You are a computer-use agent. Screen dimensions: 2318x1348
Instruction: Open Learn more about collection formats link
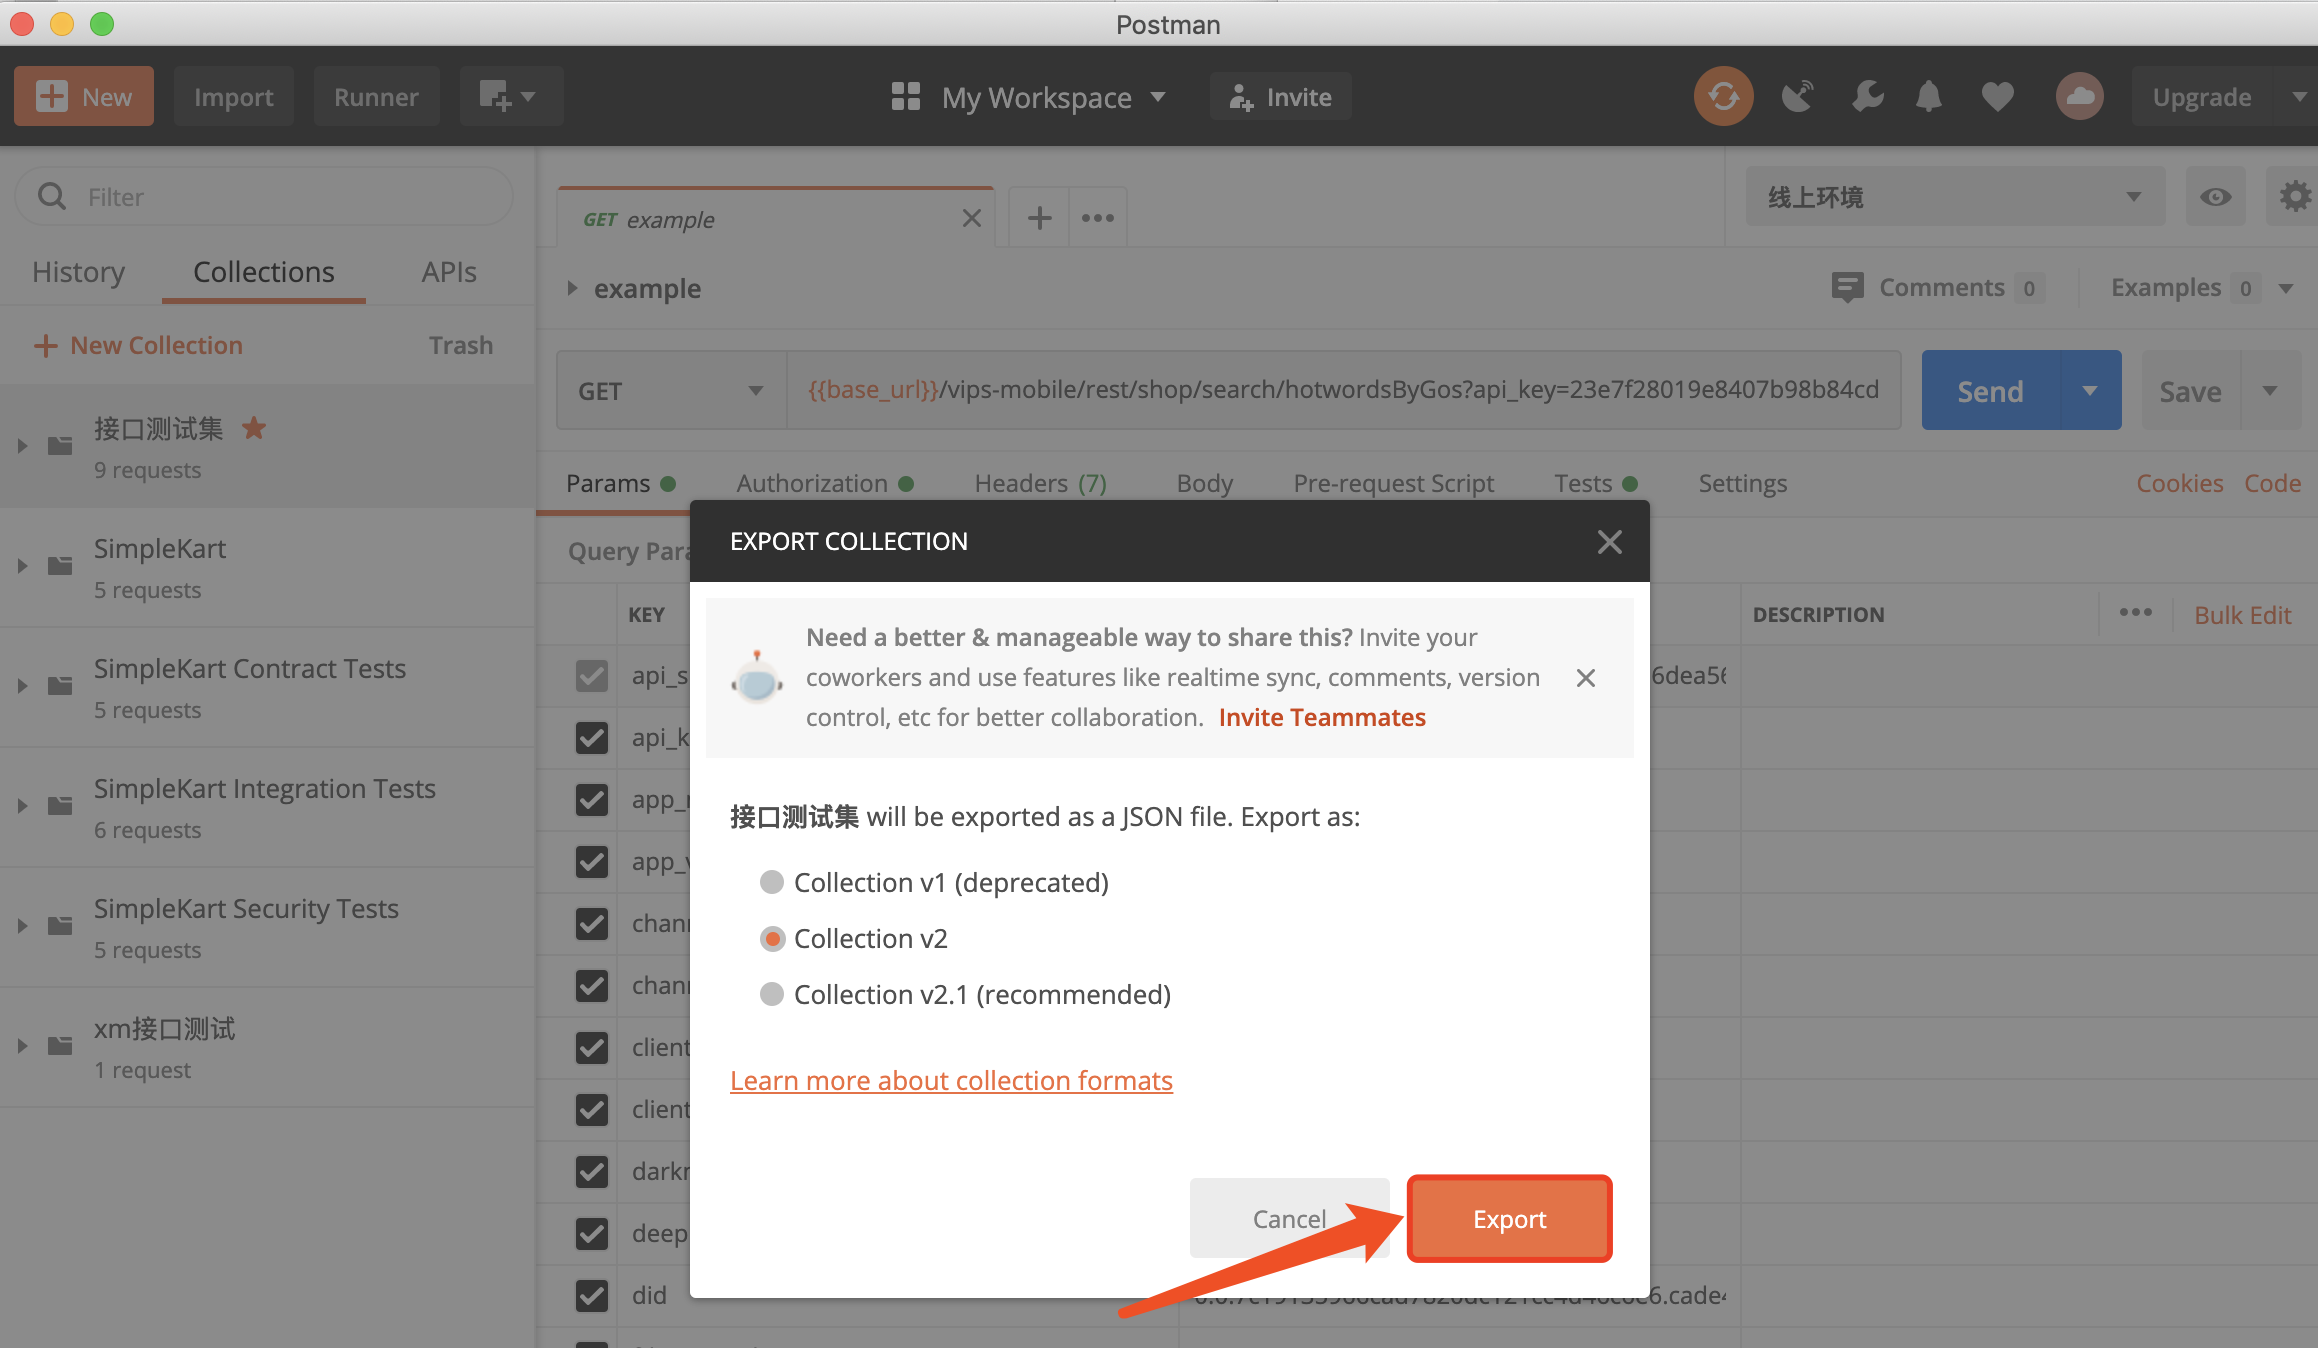pyautogui.click(x=950, y=1080)
